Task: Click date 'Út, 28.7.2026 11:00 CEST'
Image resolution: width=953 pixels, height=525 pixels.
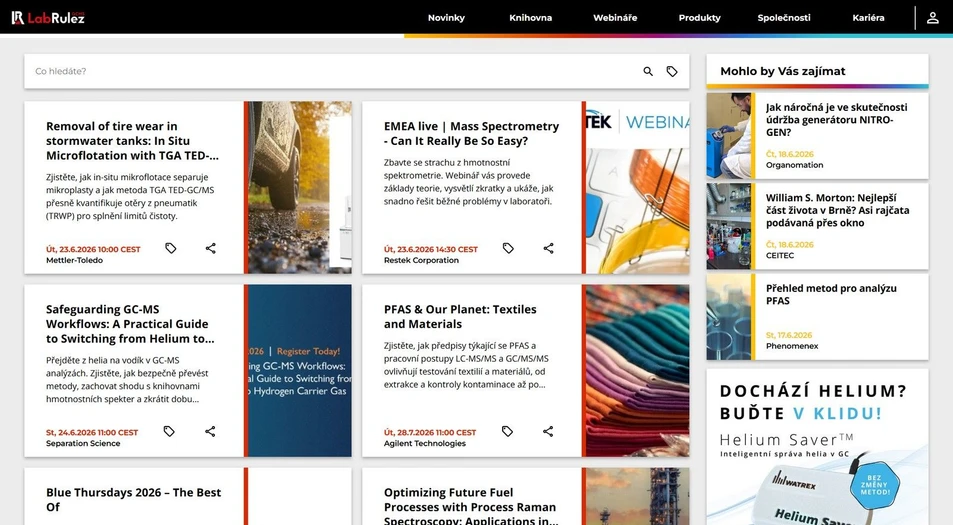Action: point(430,432)
